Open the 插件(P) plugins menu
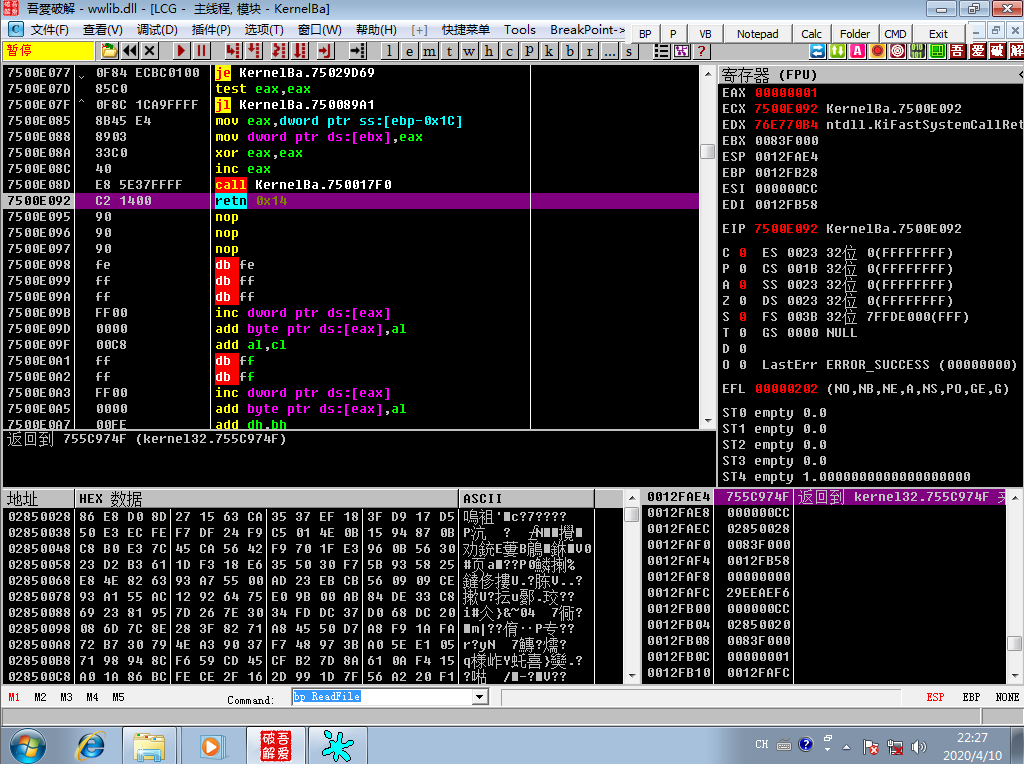 point(211,30)
